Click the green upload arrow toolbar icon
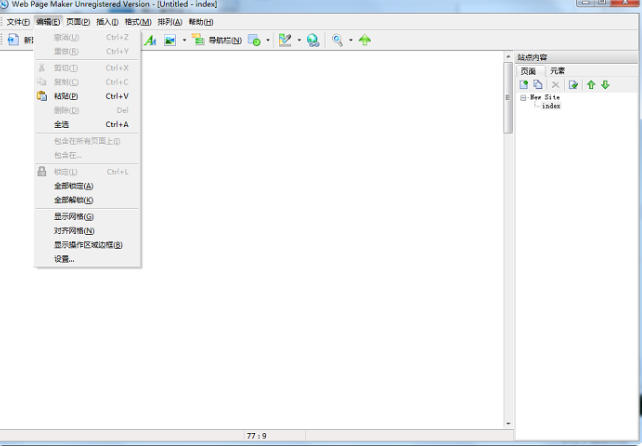 [x=365, y=40]
